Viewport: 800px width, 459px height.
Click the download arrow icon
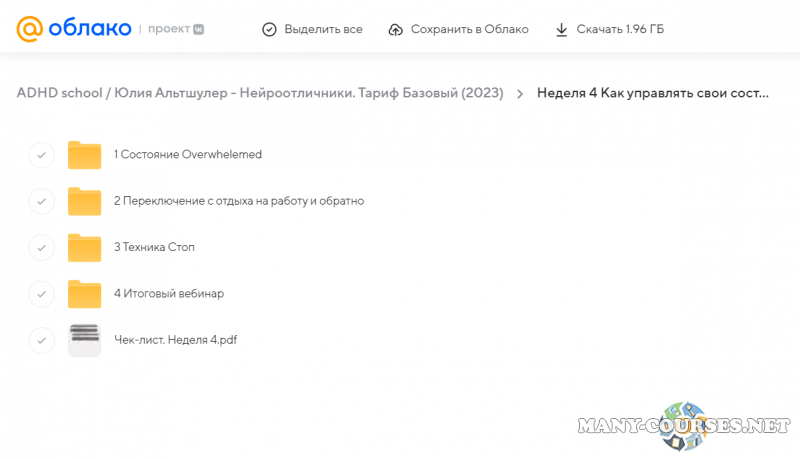(561, 29)
